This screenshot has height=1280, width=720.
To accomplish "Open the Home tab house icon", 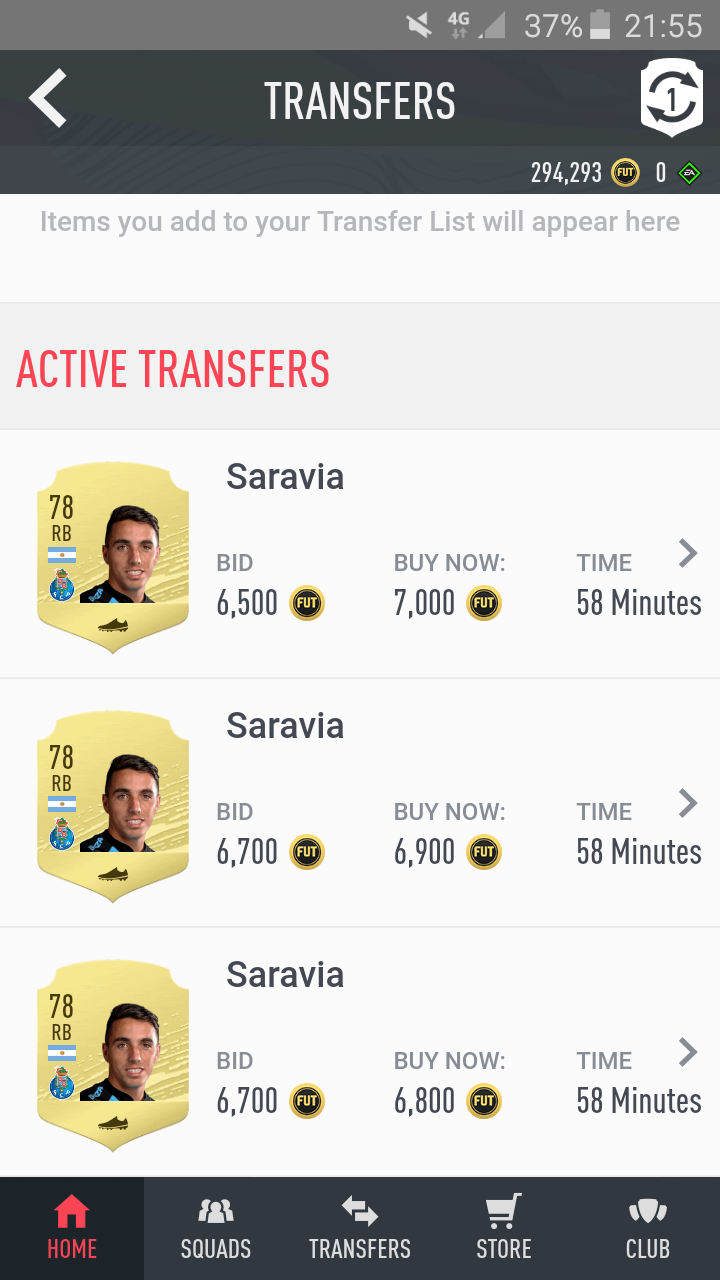I will pos(72,1211).
